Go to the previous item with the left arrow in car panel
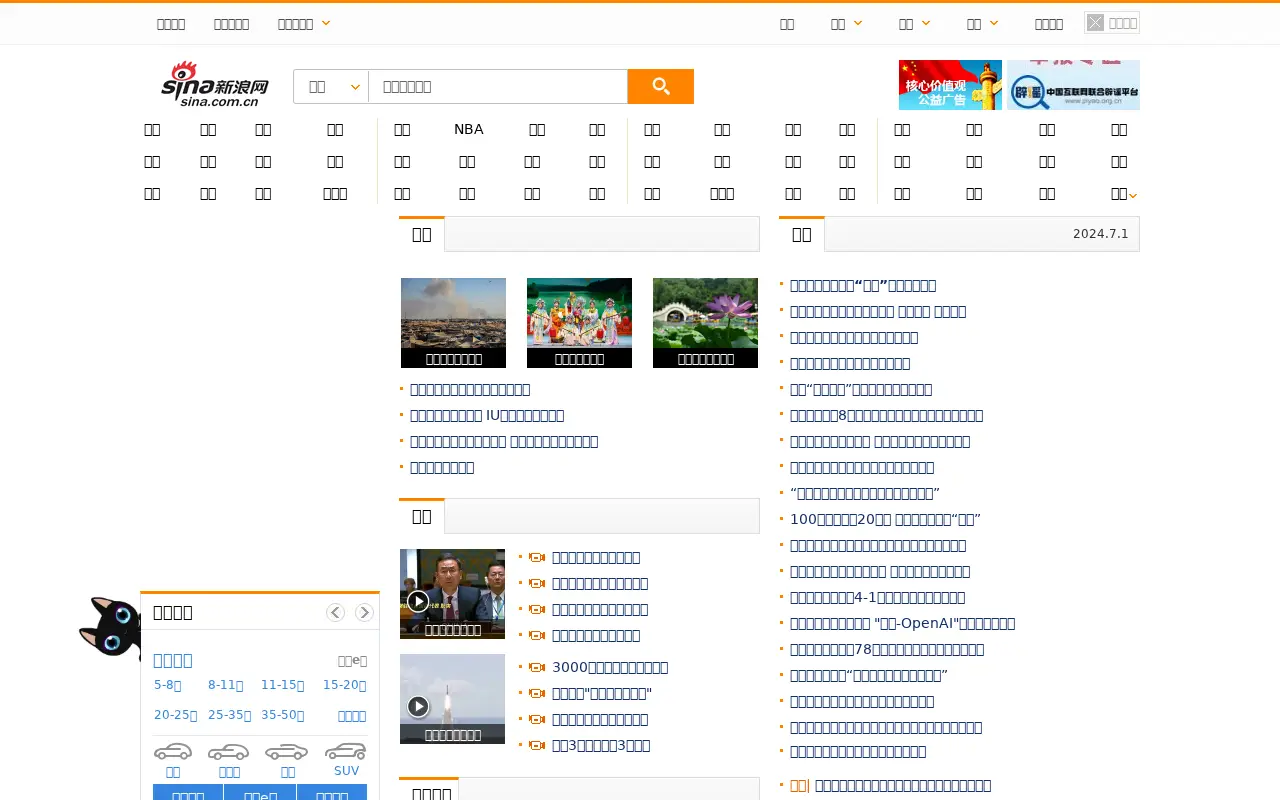The image size is (1280, 800). [x=335, y=612]
